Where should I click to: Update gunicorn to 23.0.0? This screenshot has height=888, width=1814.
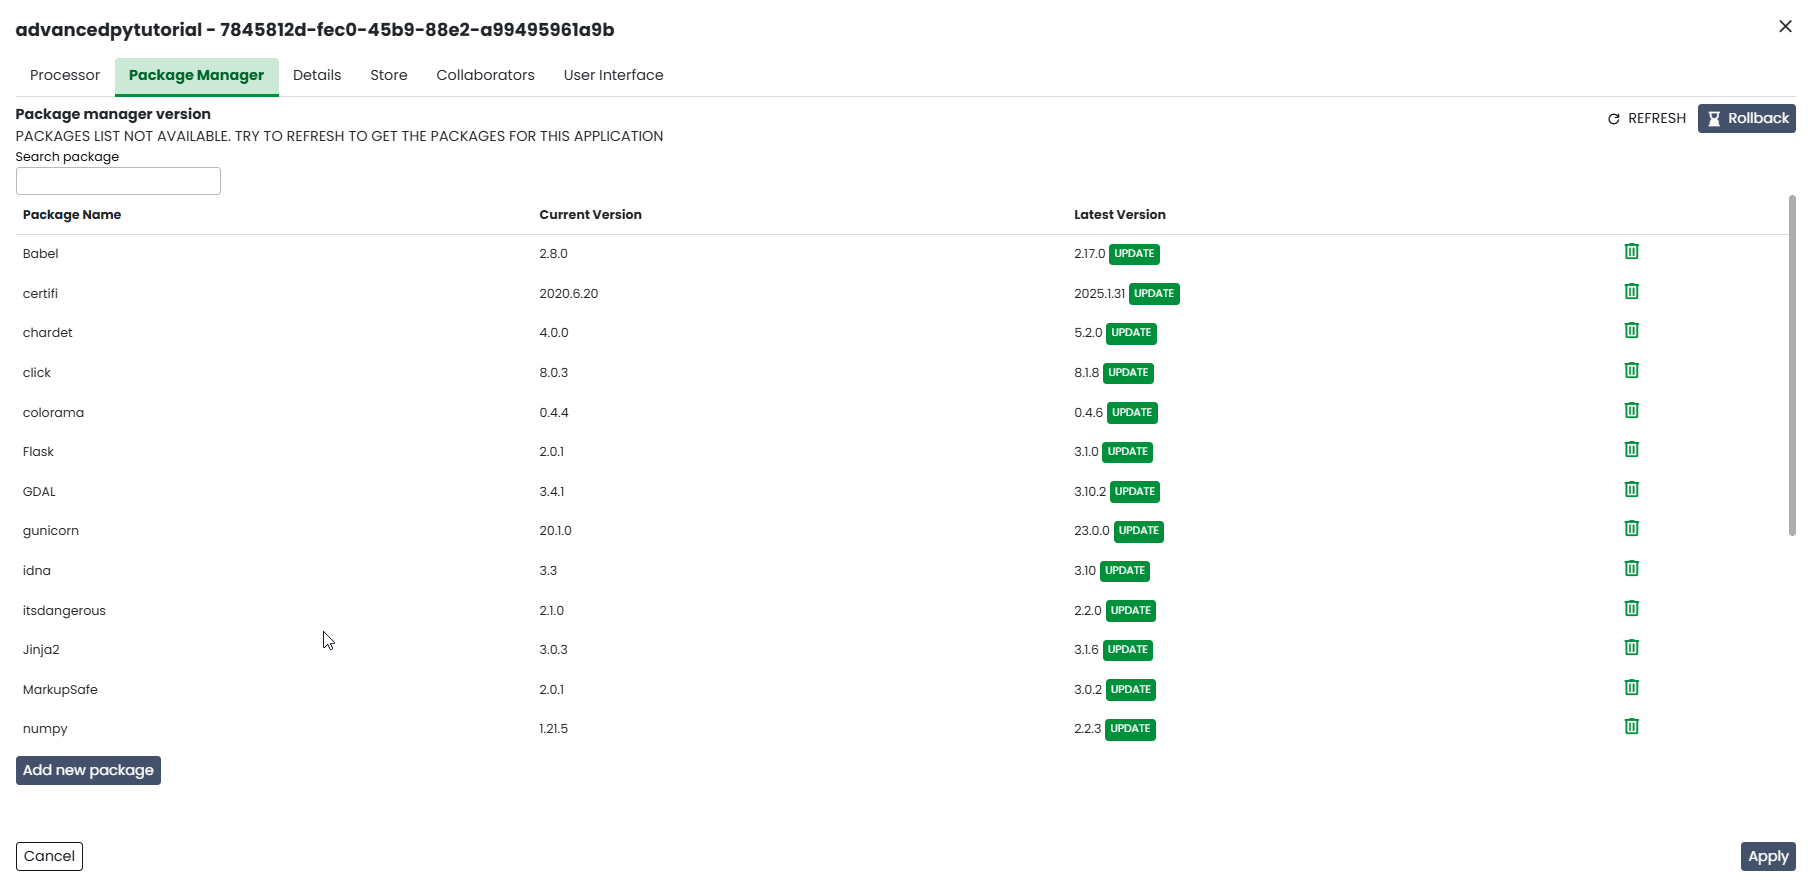(x=1139, y=531)
